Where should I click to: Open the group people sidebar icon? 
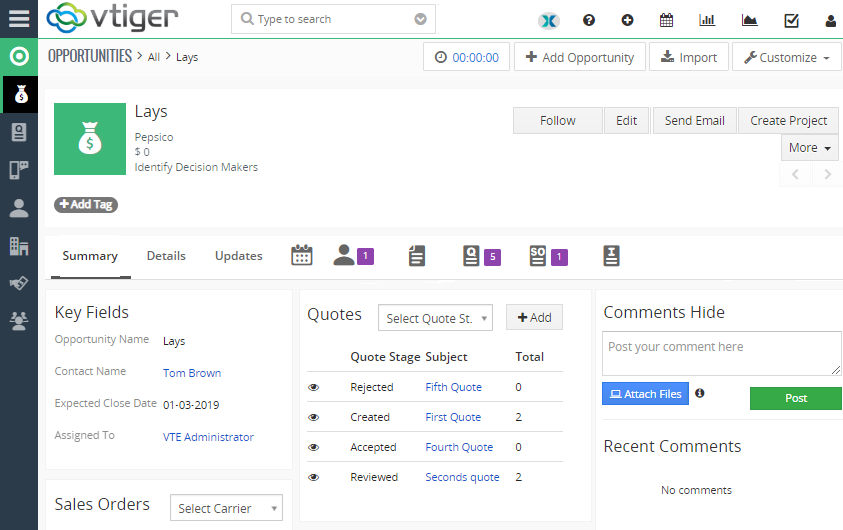click(x=19, y=321)
